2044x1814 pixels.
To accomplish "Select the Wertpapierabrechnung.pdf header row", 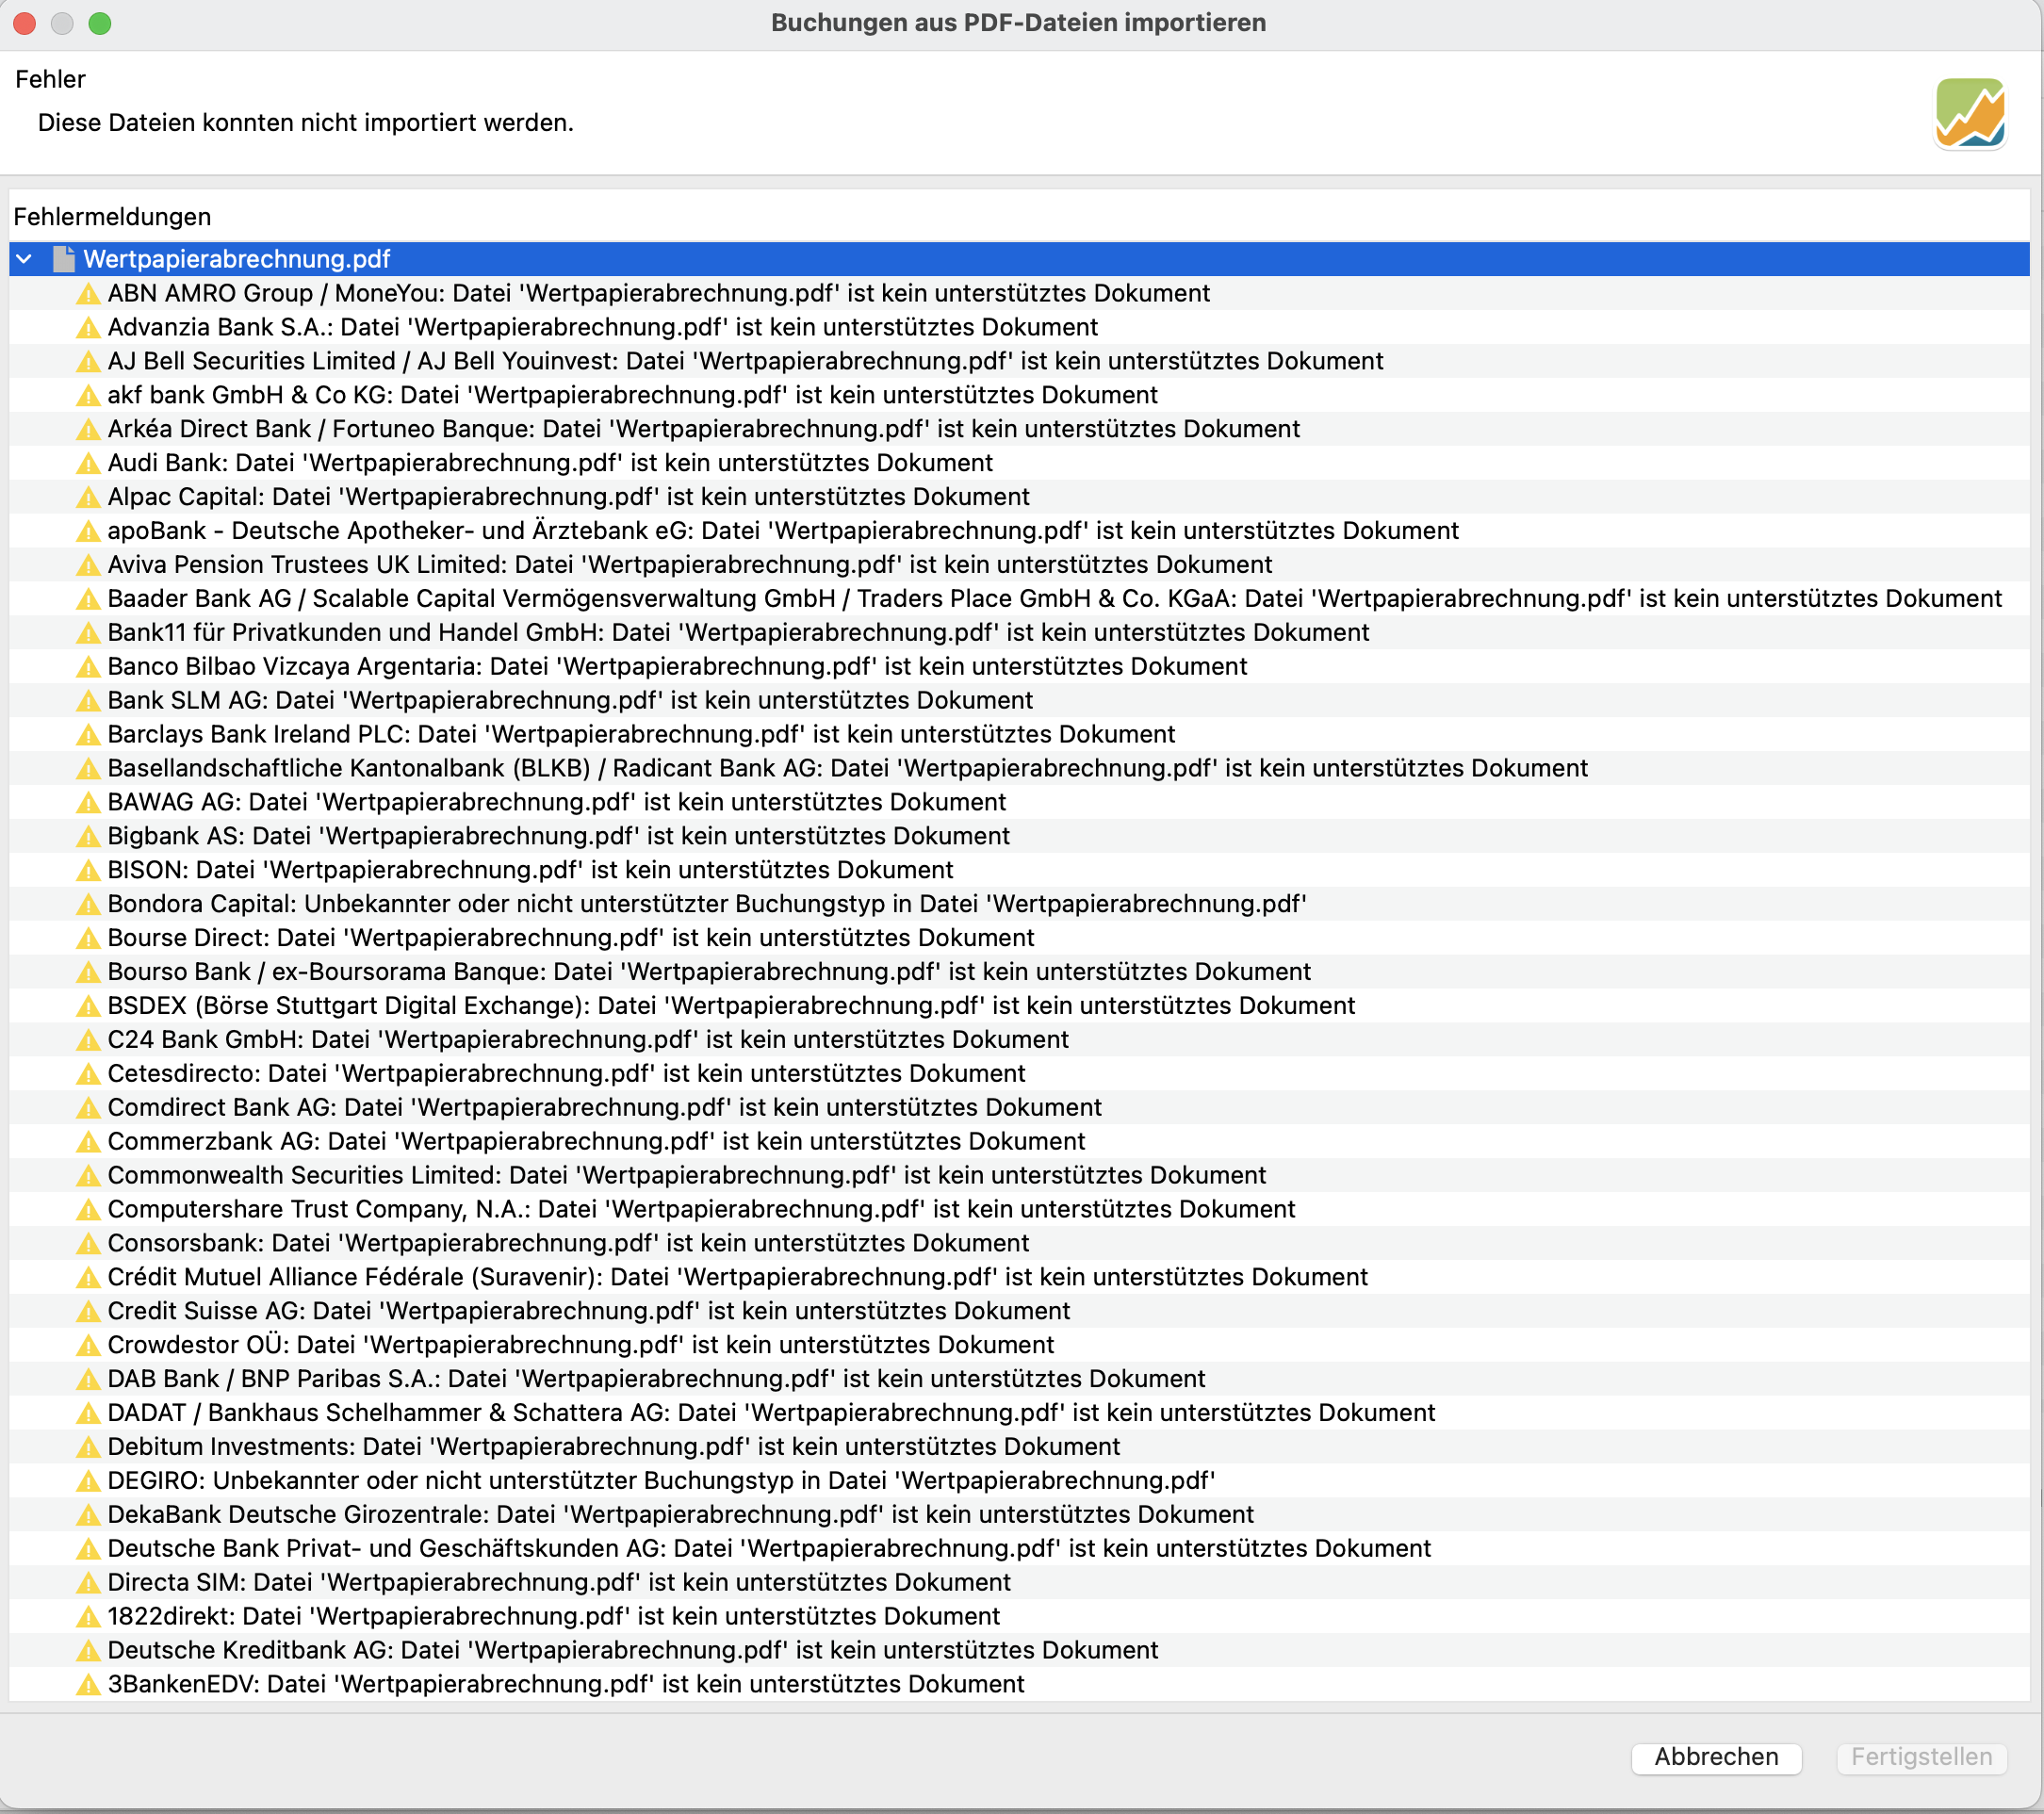I will 237,259.
